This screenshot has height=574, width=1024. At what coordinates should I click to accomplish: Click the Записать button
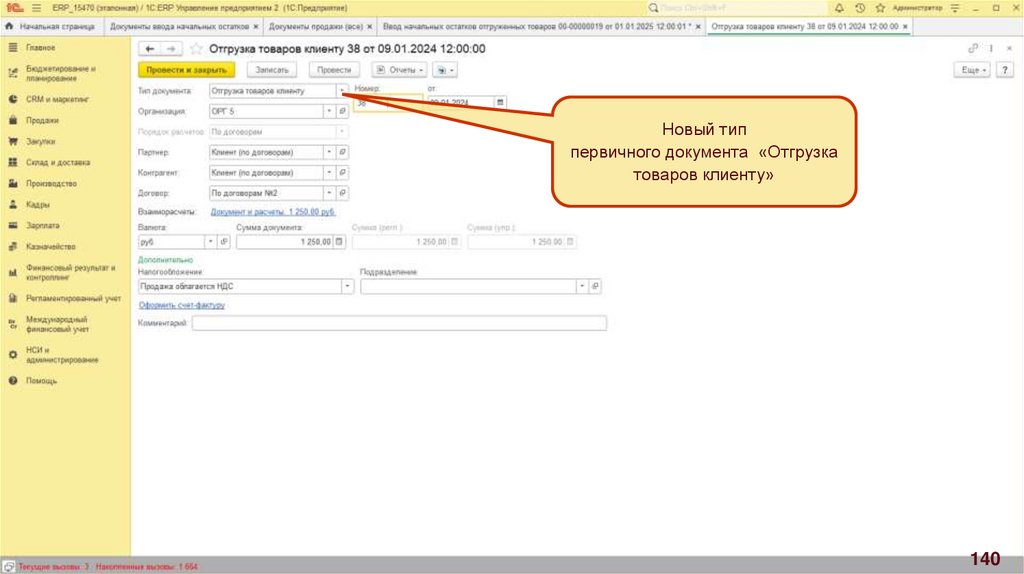click(272, 70)
